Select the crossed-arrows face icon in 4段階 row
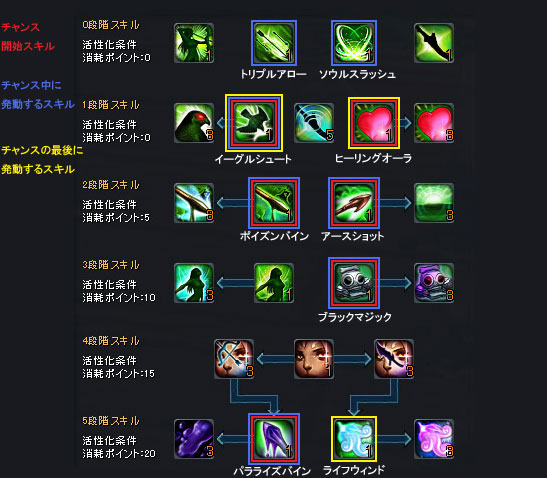 click(234, 359)
